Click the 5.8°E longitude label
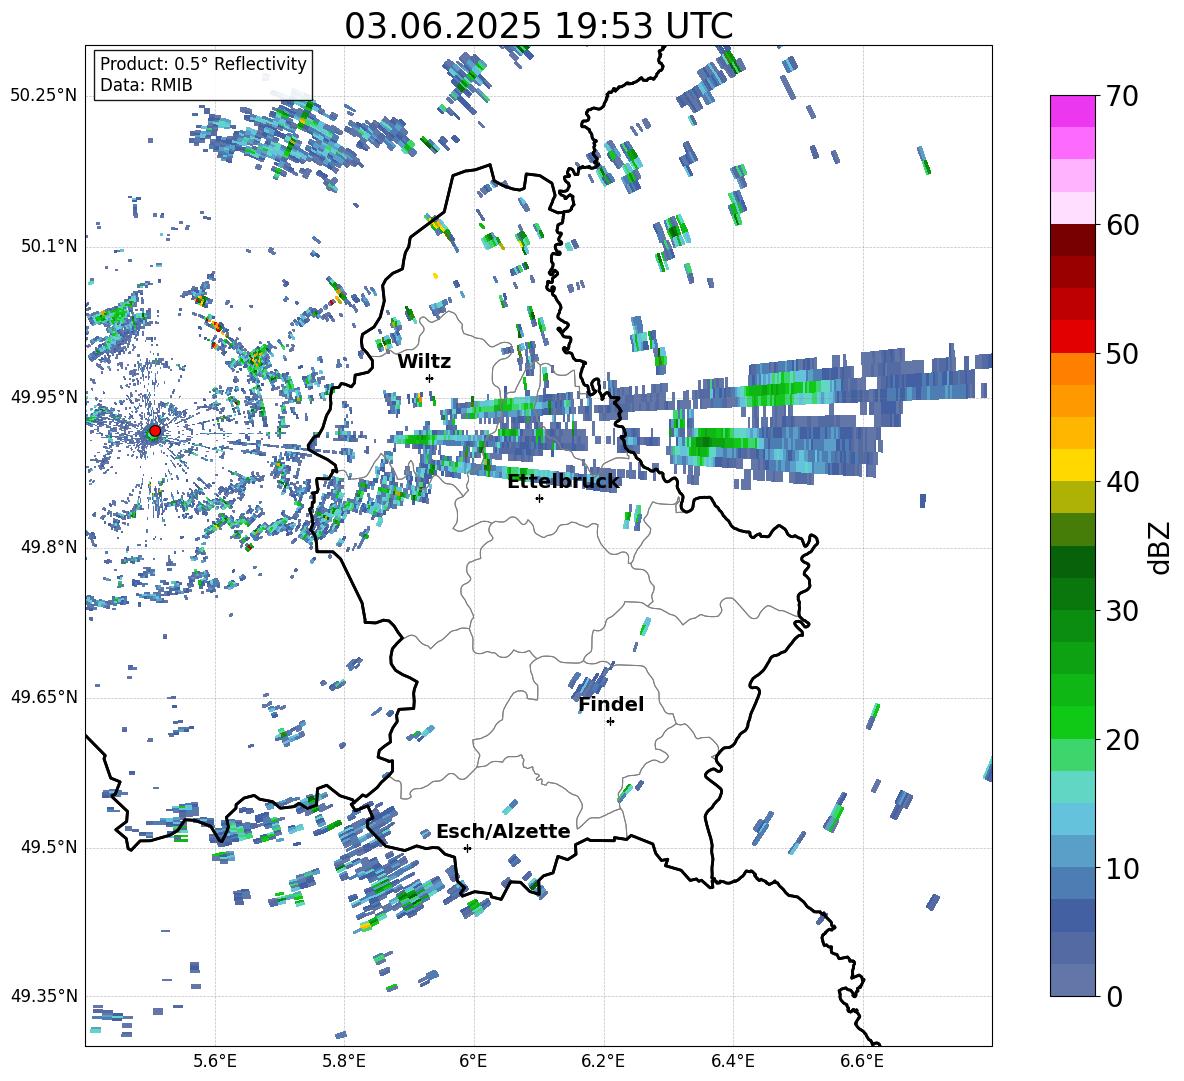Image resolution: width=1184 pixels, height=1081 pixels. point(344,1061)
